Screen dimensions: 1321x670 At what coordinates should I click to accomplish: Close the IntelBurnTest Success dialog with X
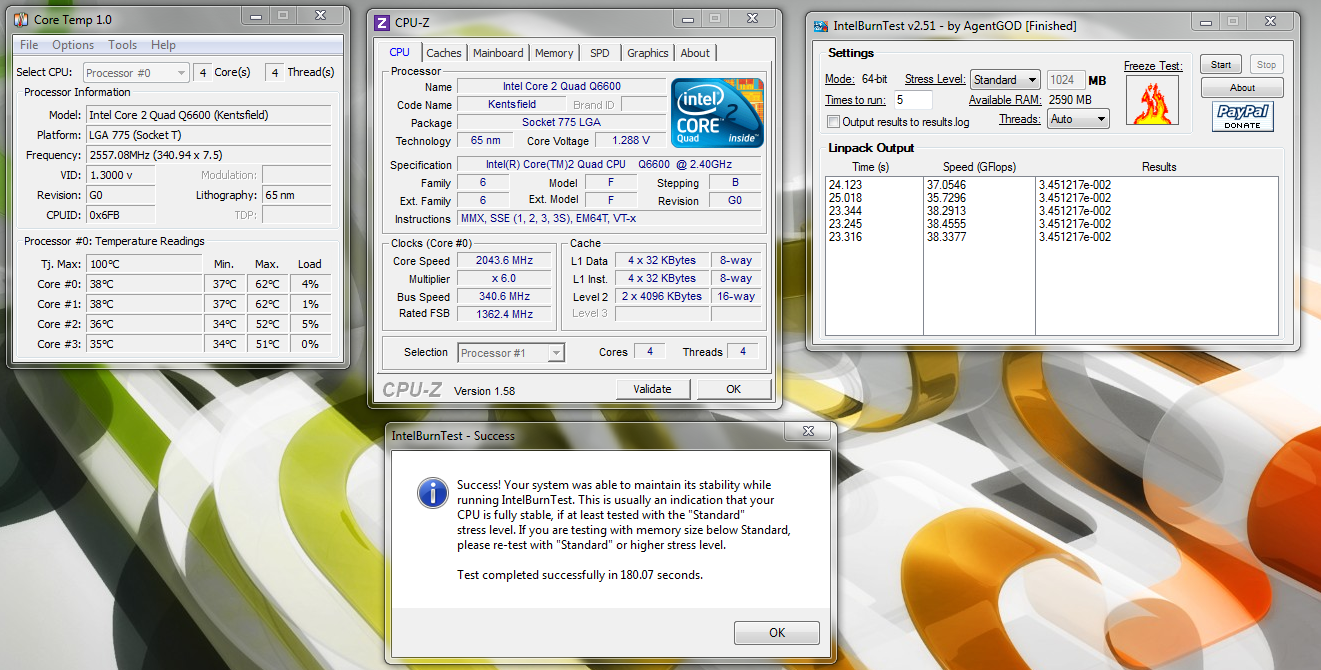(x=807, y=432)
